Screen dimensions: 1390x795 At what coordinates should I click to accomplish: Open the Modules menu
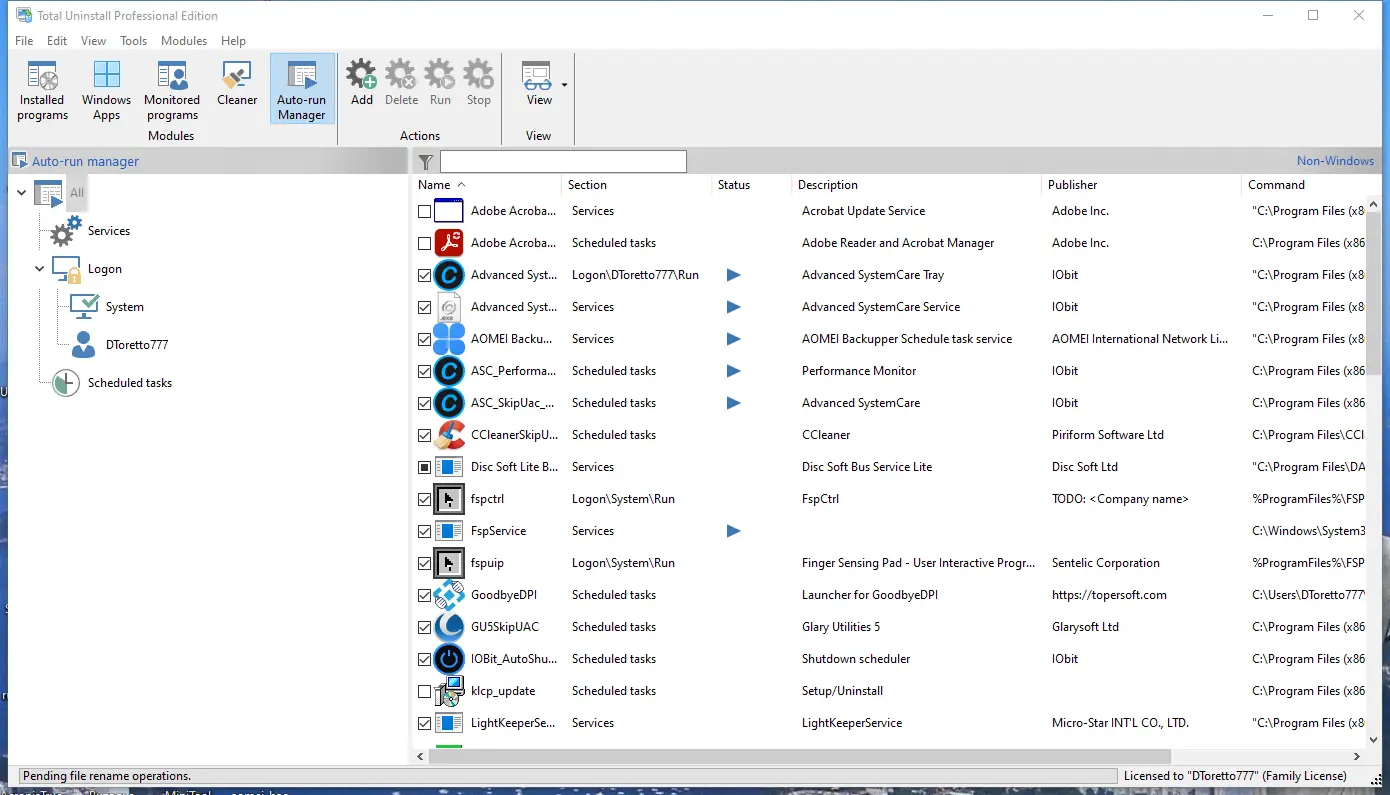tap(184, 41)
